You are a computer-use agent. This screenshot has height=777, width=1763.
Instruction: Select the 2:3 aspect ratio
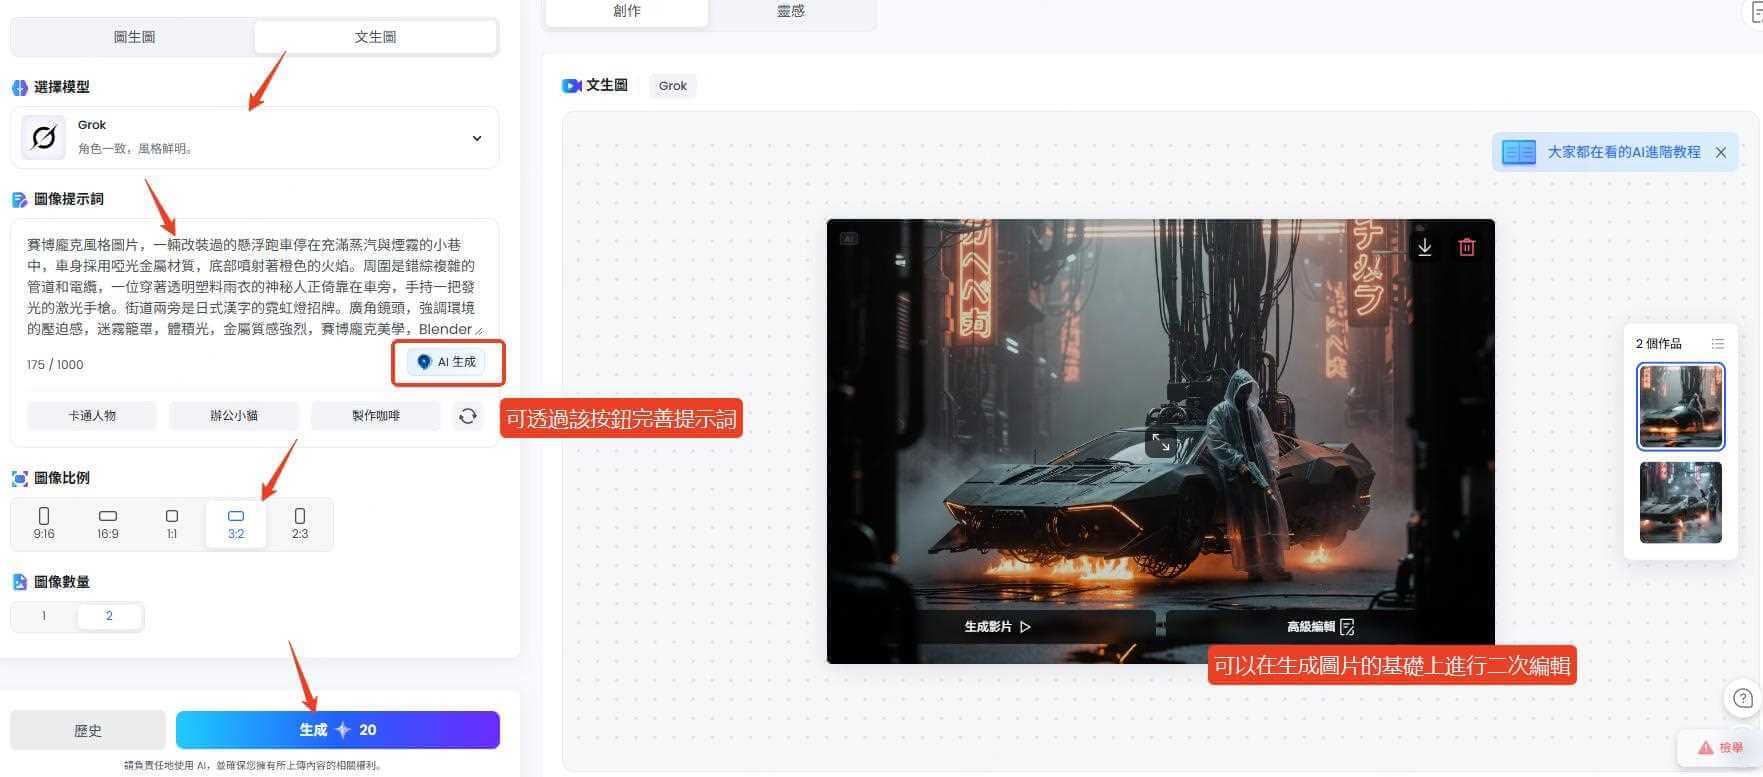point(300,523)
